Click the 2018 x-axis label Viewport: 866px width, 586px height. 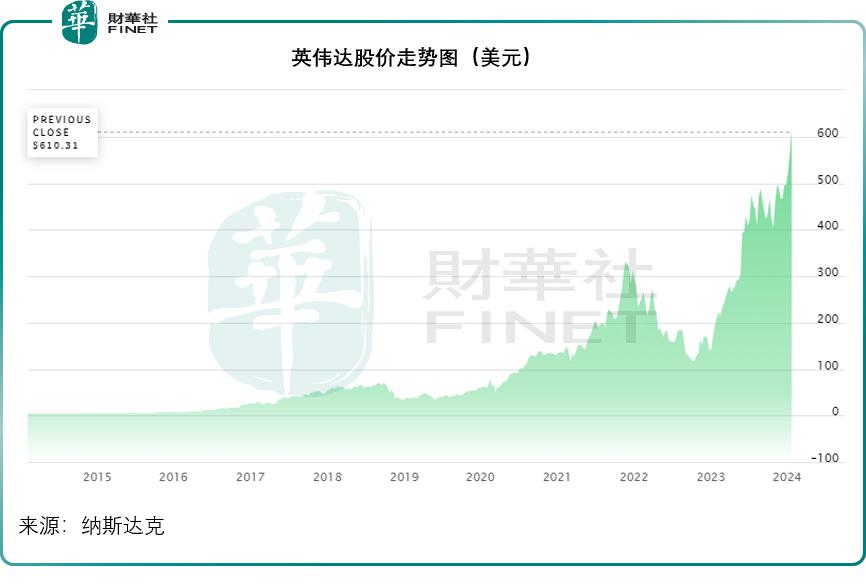[x=328, y=477]
